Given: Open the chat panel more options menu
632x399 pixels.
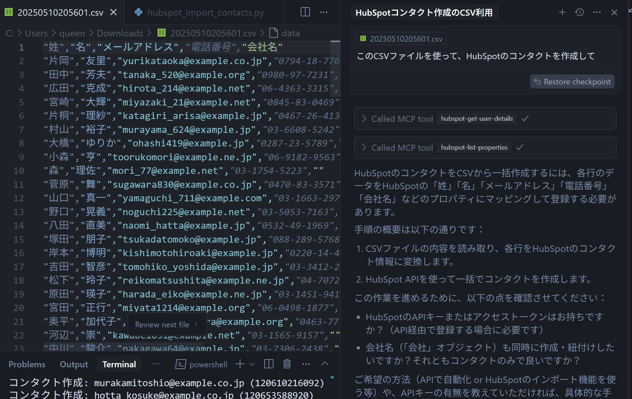Looking at the screenshot, I should (597, 12).
